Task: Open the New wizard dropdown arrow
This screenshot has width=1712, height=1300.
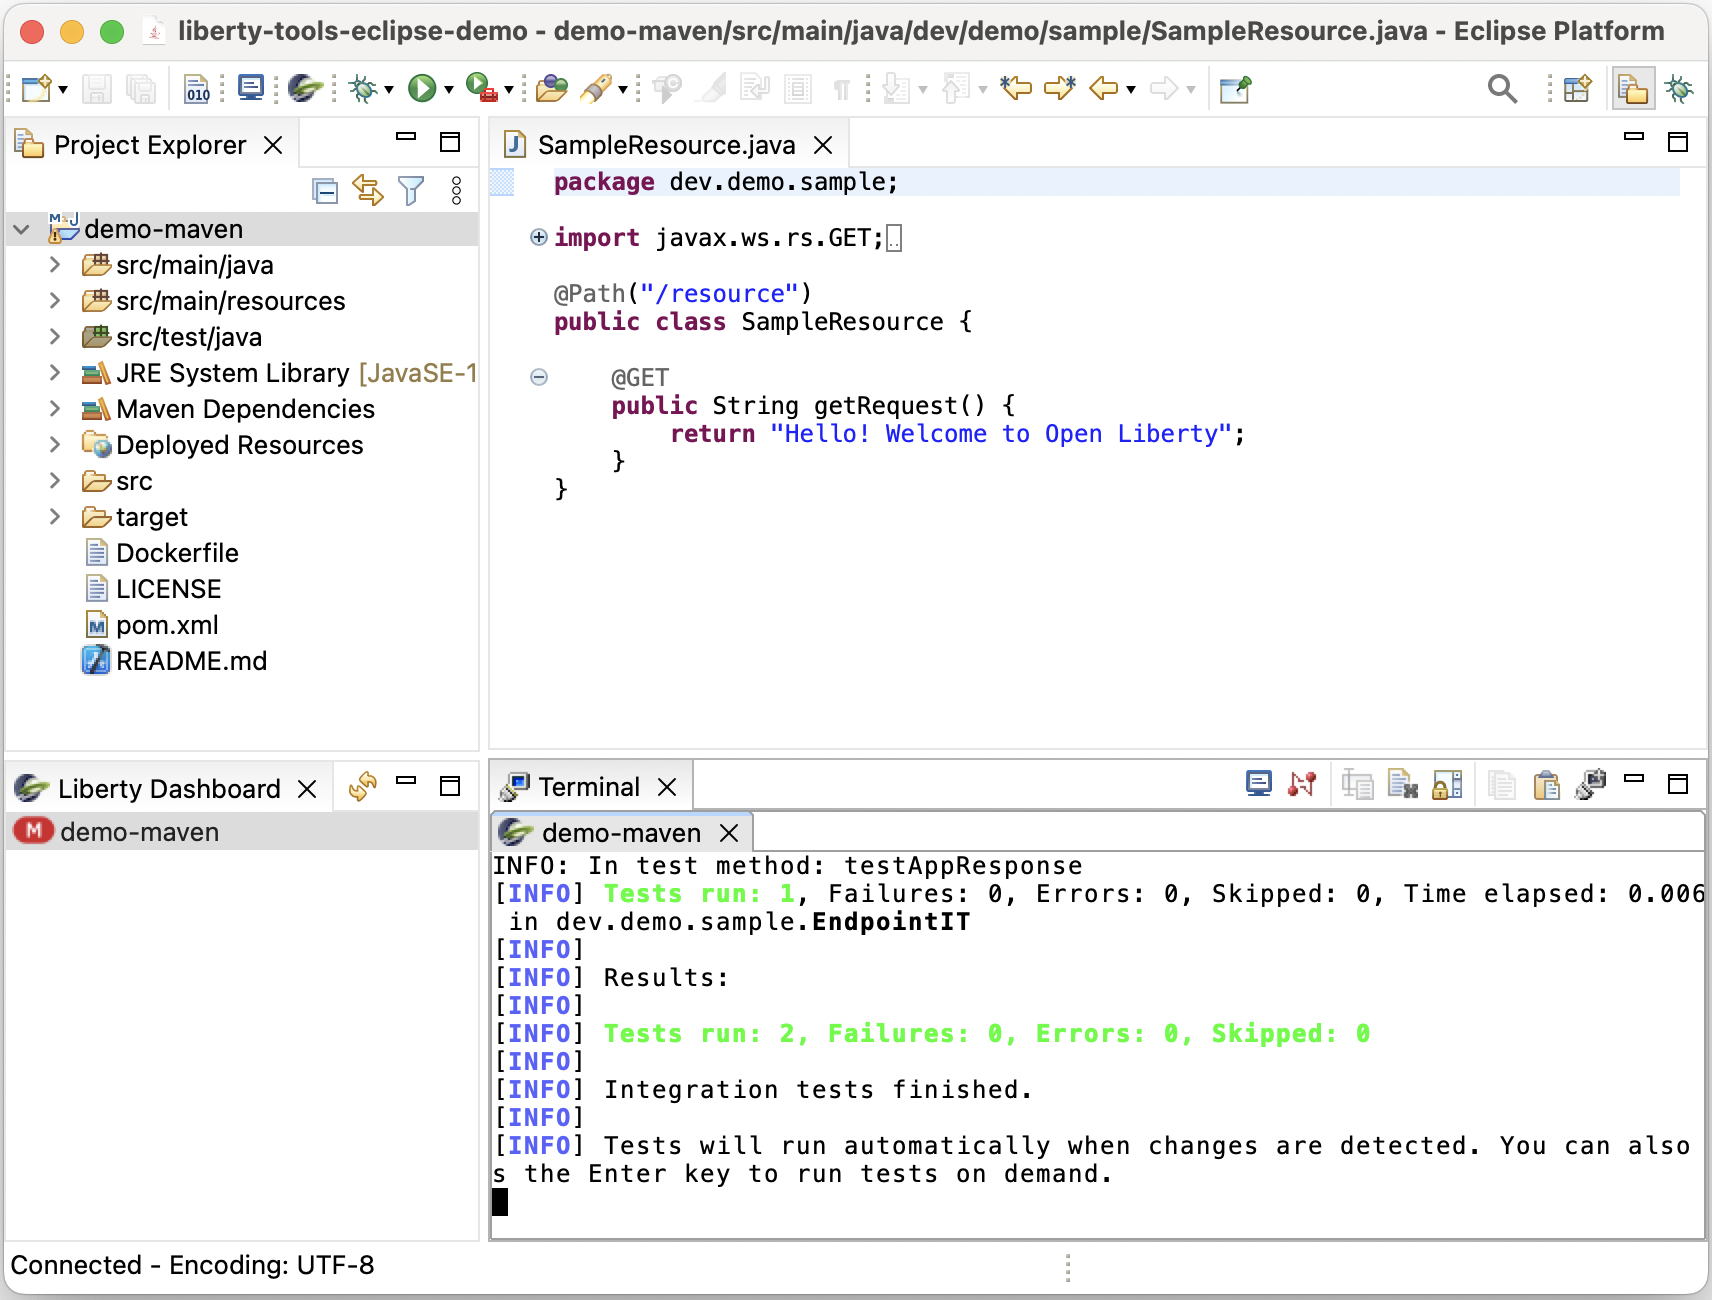Action: click(x=63, y=90)
